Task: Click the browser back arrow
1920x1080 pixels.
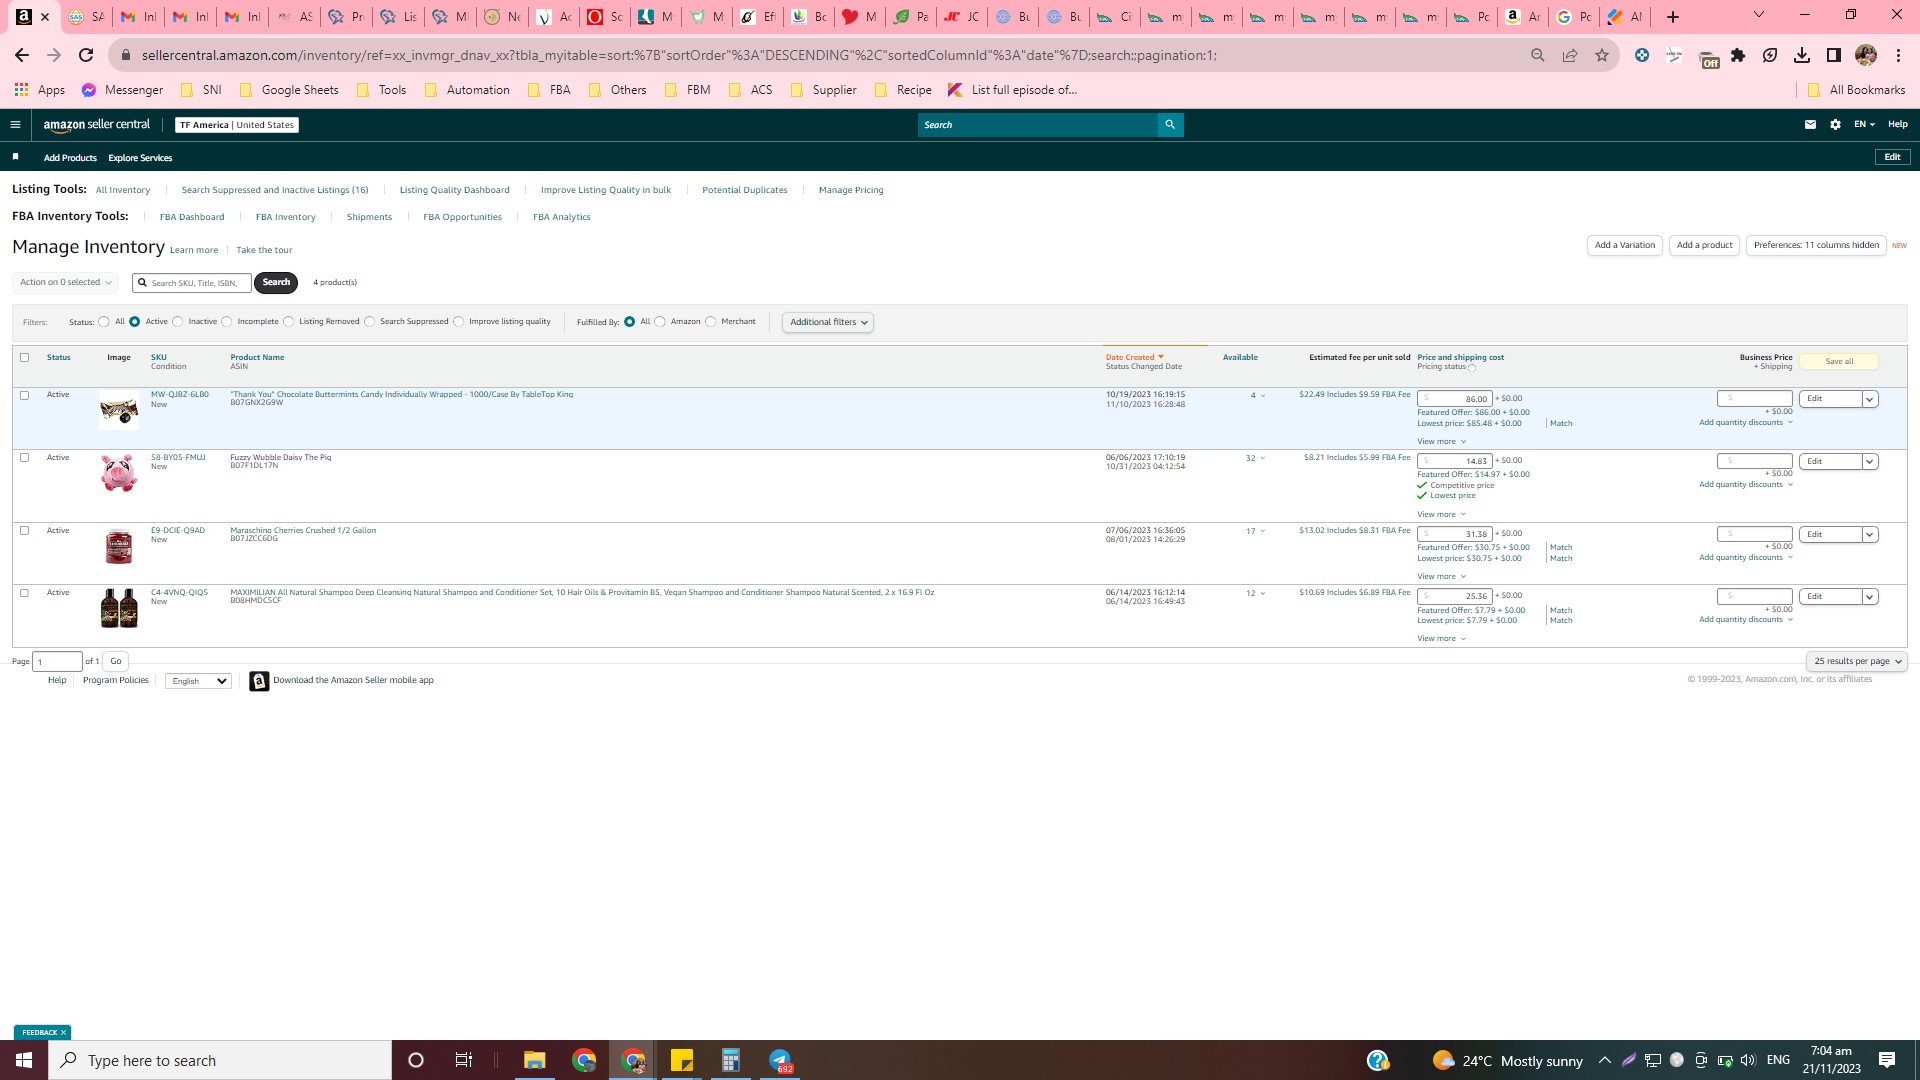Action: click(22, 55)
